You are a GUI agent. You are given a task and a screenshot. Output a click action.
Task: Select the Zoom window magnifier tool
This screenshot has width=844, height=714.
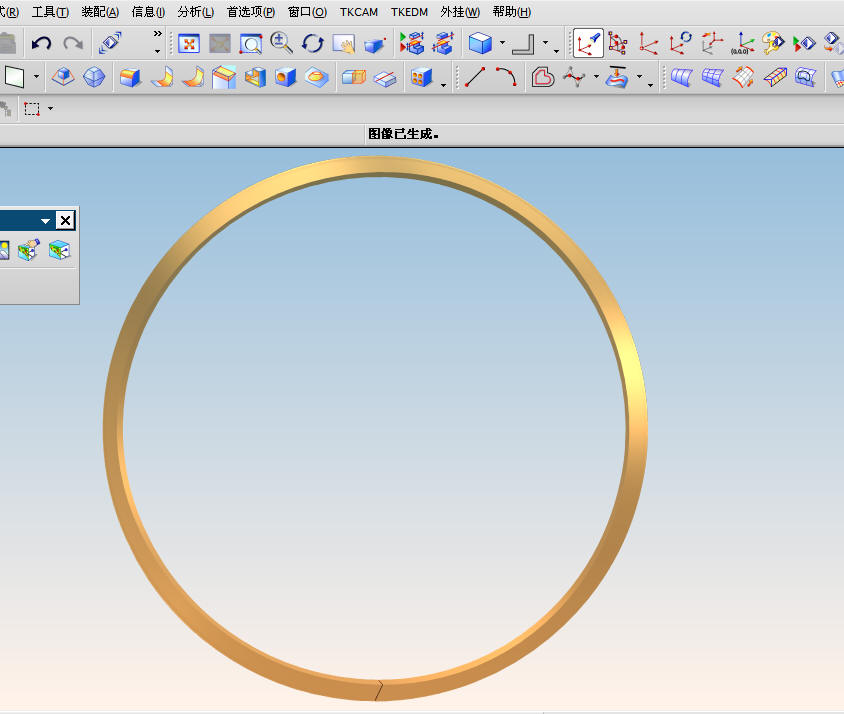(250, 44)
